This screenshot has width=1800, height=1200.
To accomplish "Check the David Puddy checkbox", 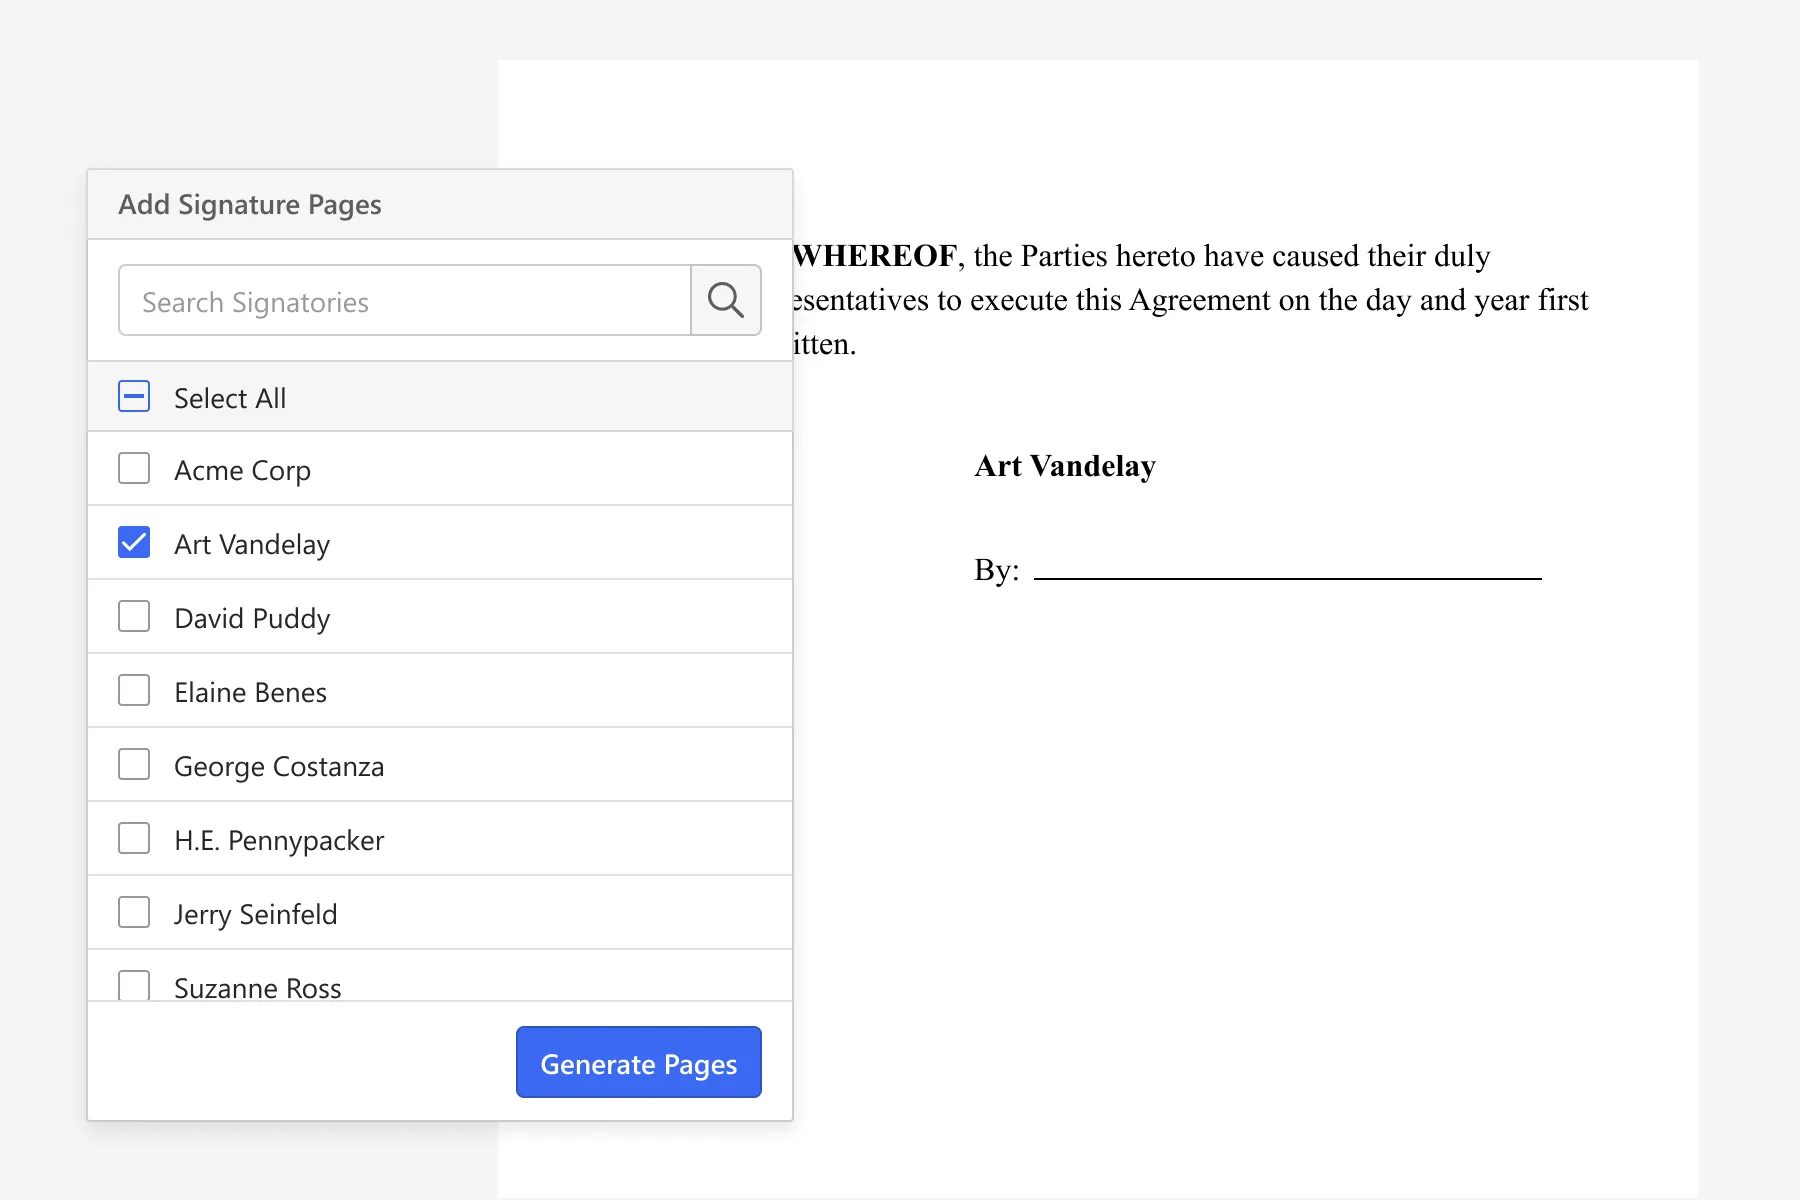I will [x=134, y=616].
